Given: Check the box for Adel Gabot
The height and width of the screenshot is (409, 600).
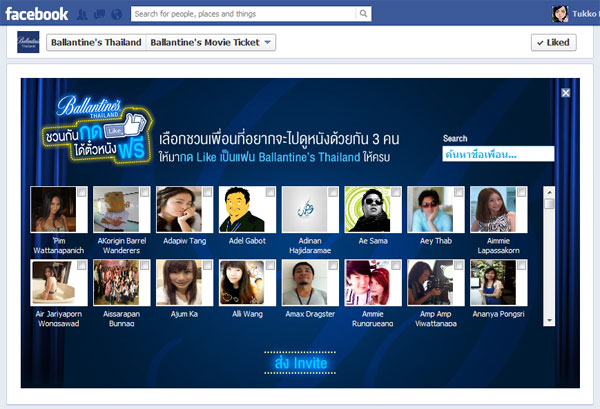Looking at the screenshot, I should point(270,192).
